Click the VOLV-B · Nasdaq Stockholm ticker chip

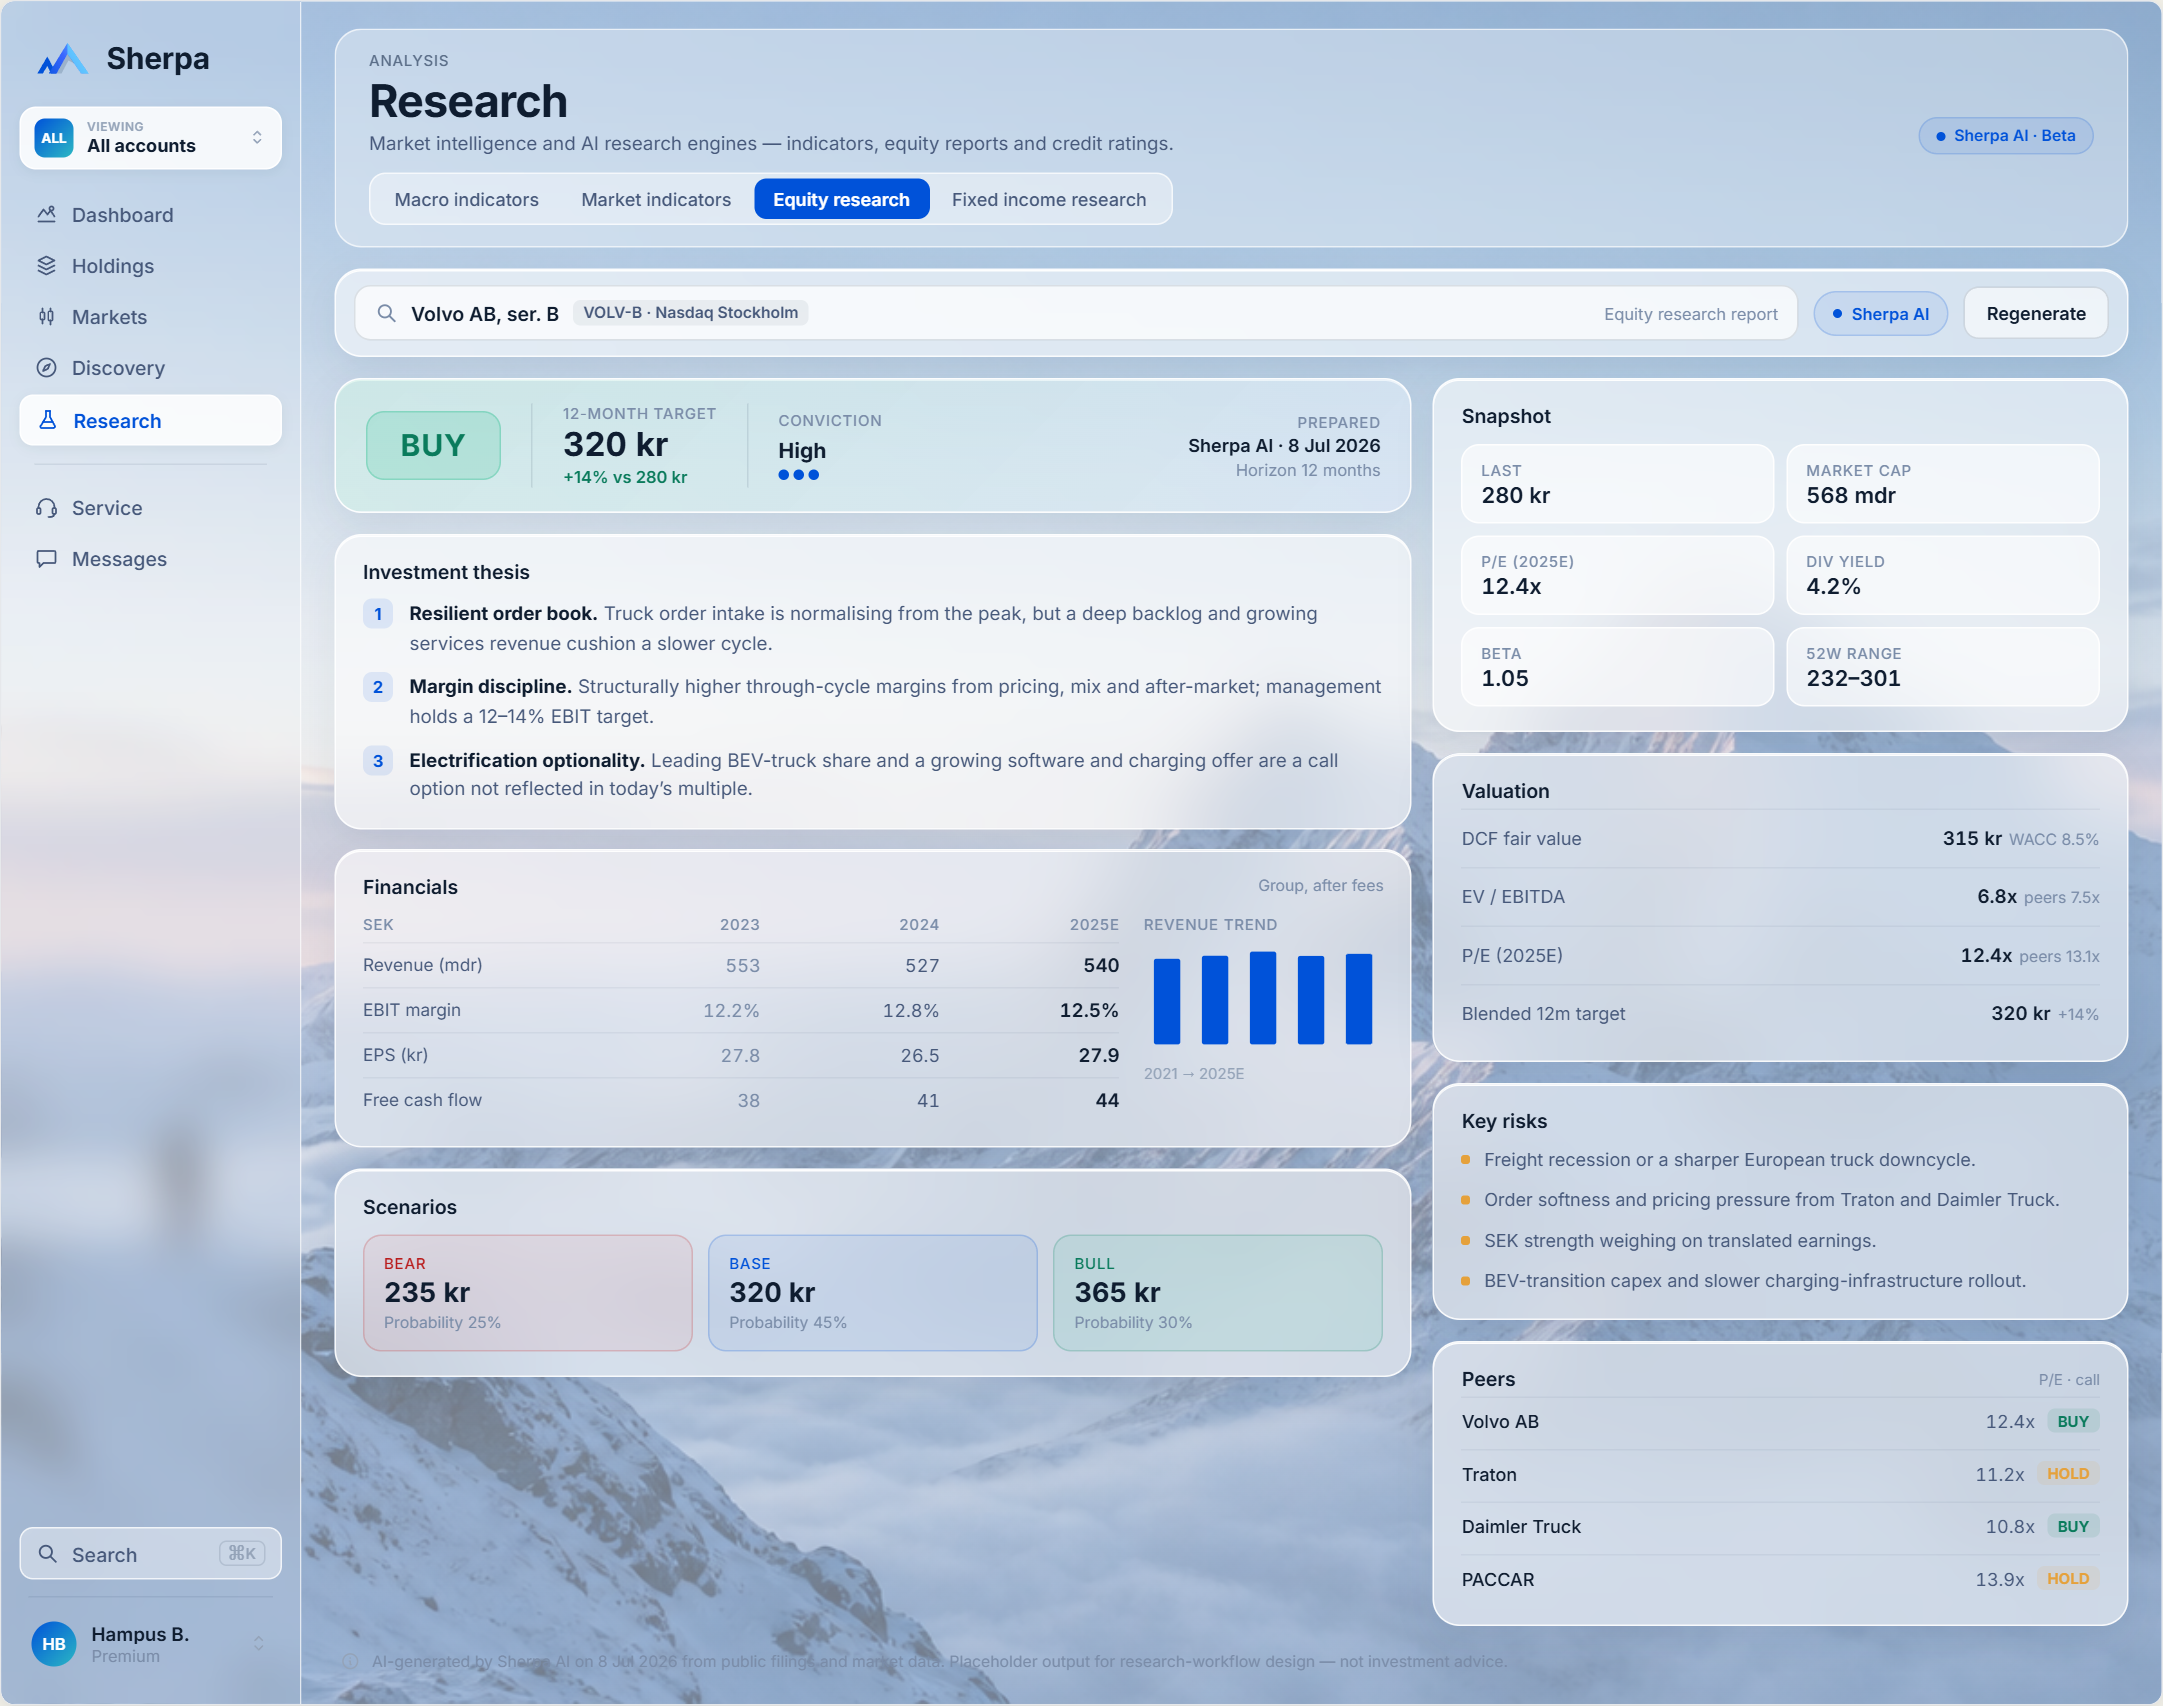coord(690,313)
